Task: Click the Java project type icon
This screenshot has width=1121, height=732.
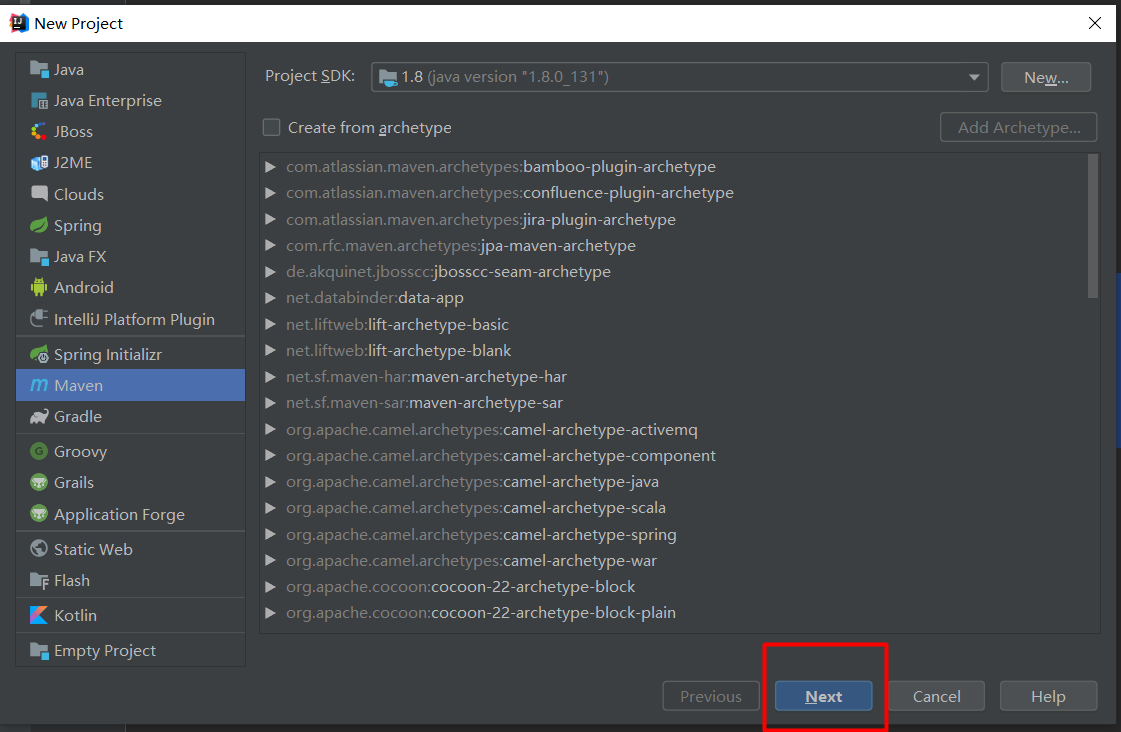Action: 39,69
